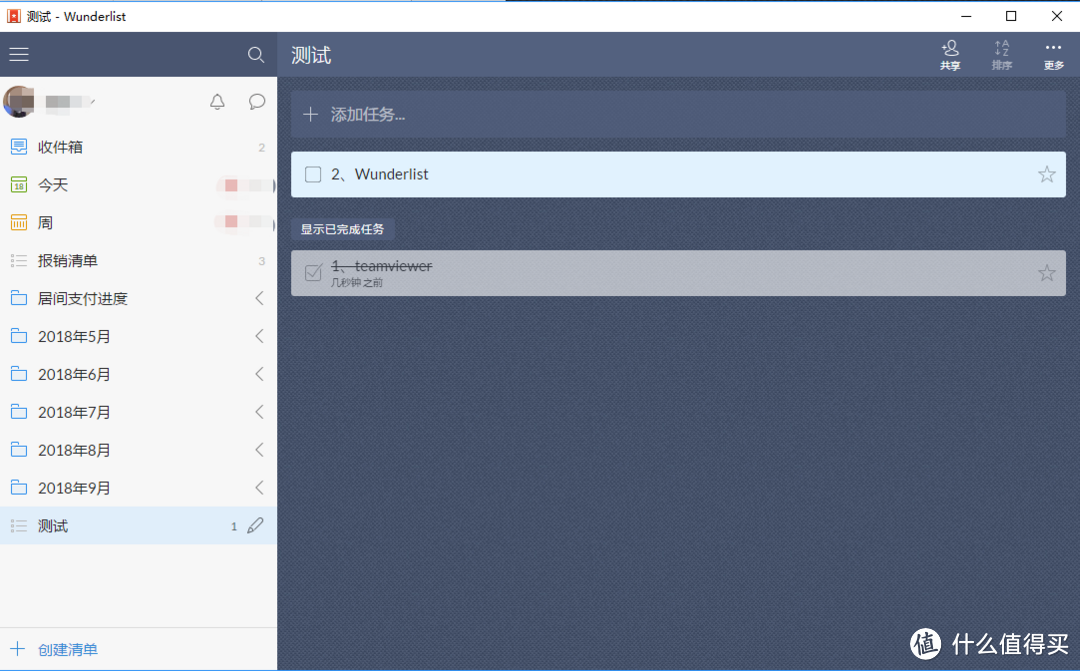Click the '几秒钟 之前' timestamp text

point(357,282)
